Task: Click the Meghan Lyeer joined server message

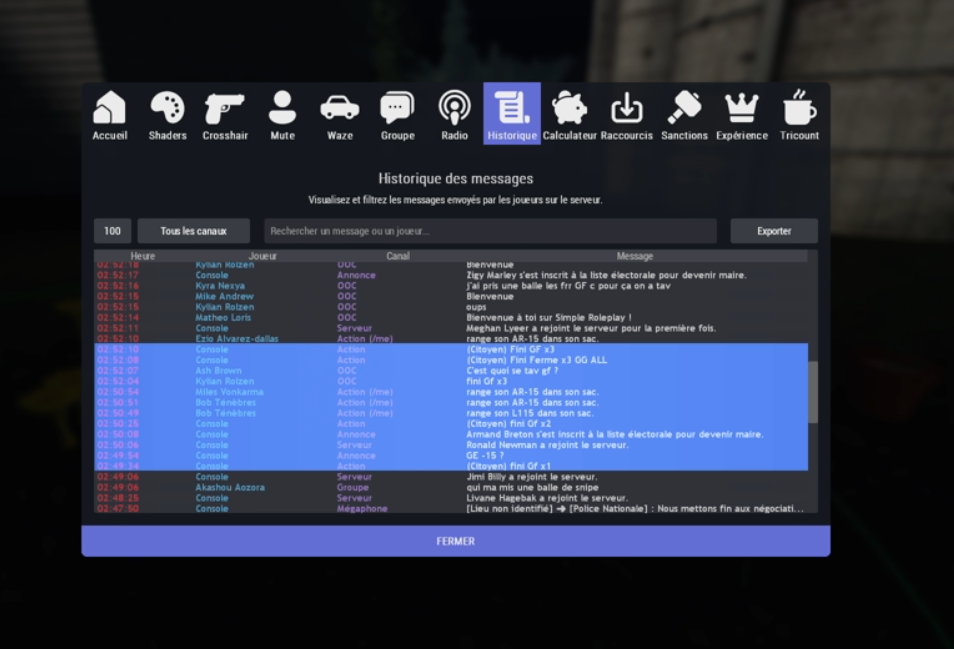Action: tap(591, 328)
